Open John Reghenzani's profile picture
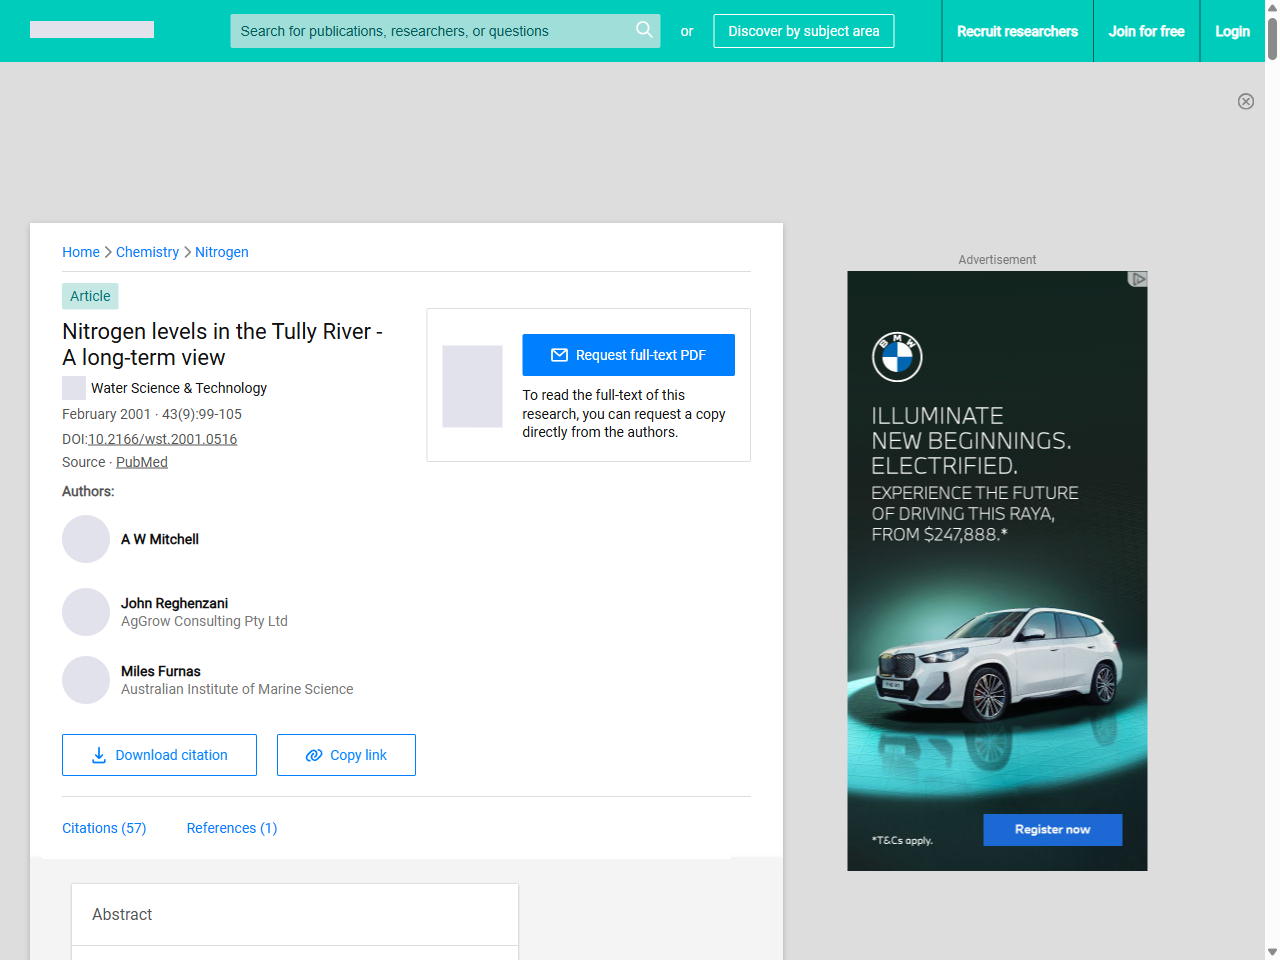Image resolution: width=1280 pixels, height=960 pixels. (x=86, y=612)
